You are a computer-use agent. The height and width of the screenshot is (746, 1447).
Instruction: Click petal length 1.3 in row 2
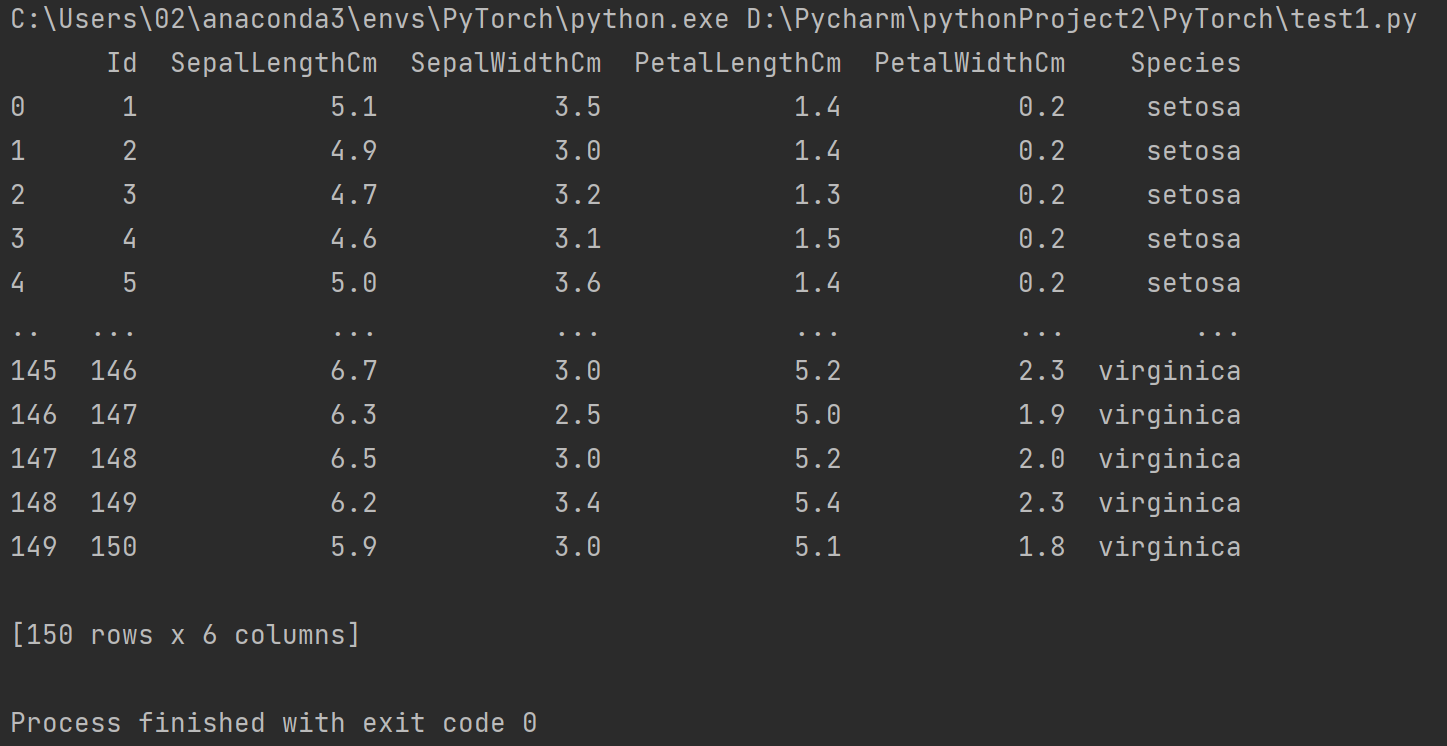click(818, 195)
